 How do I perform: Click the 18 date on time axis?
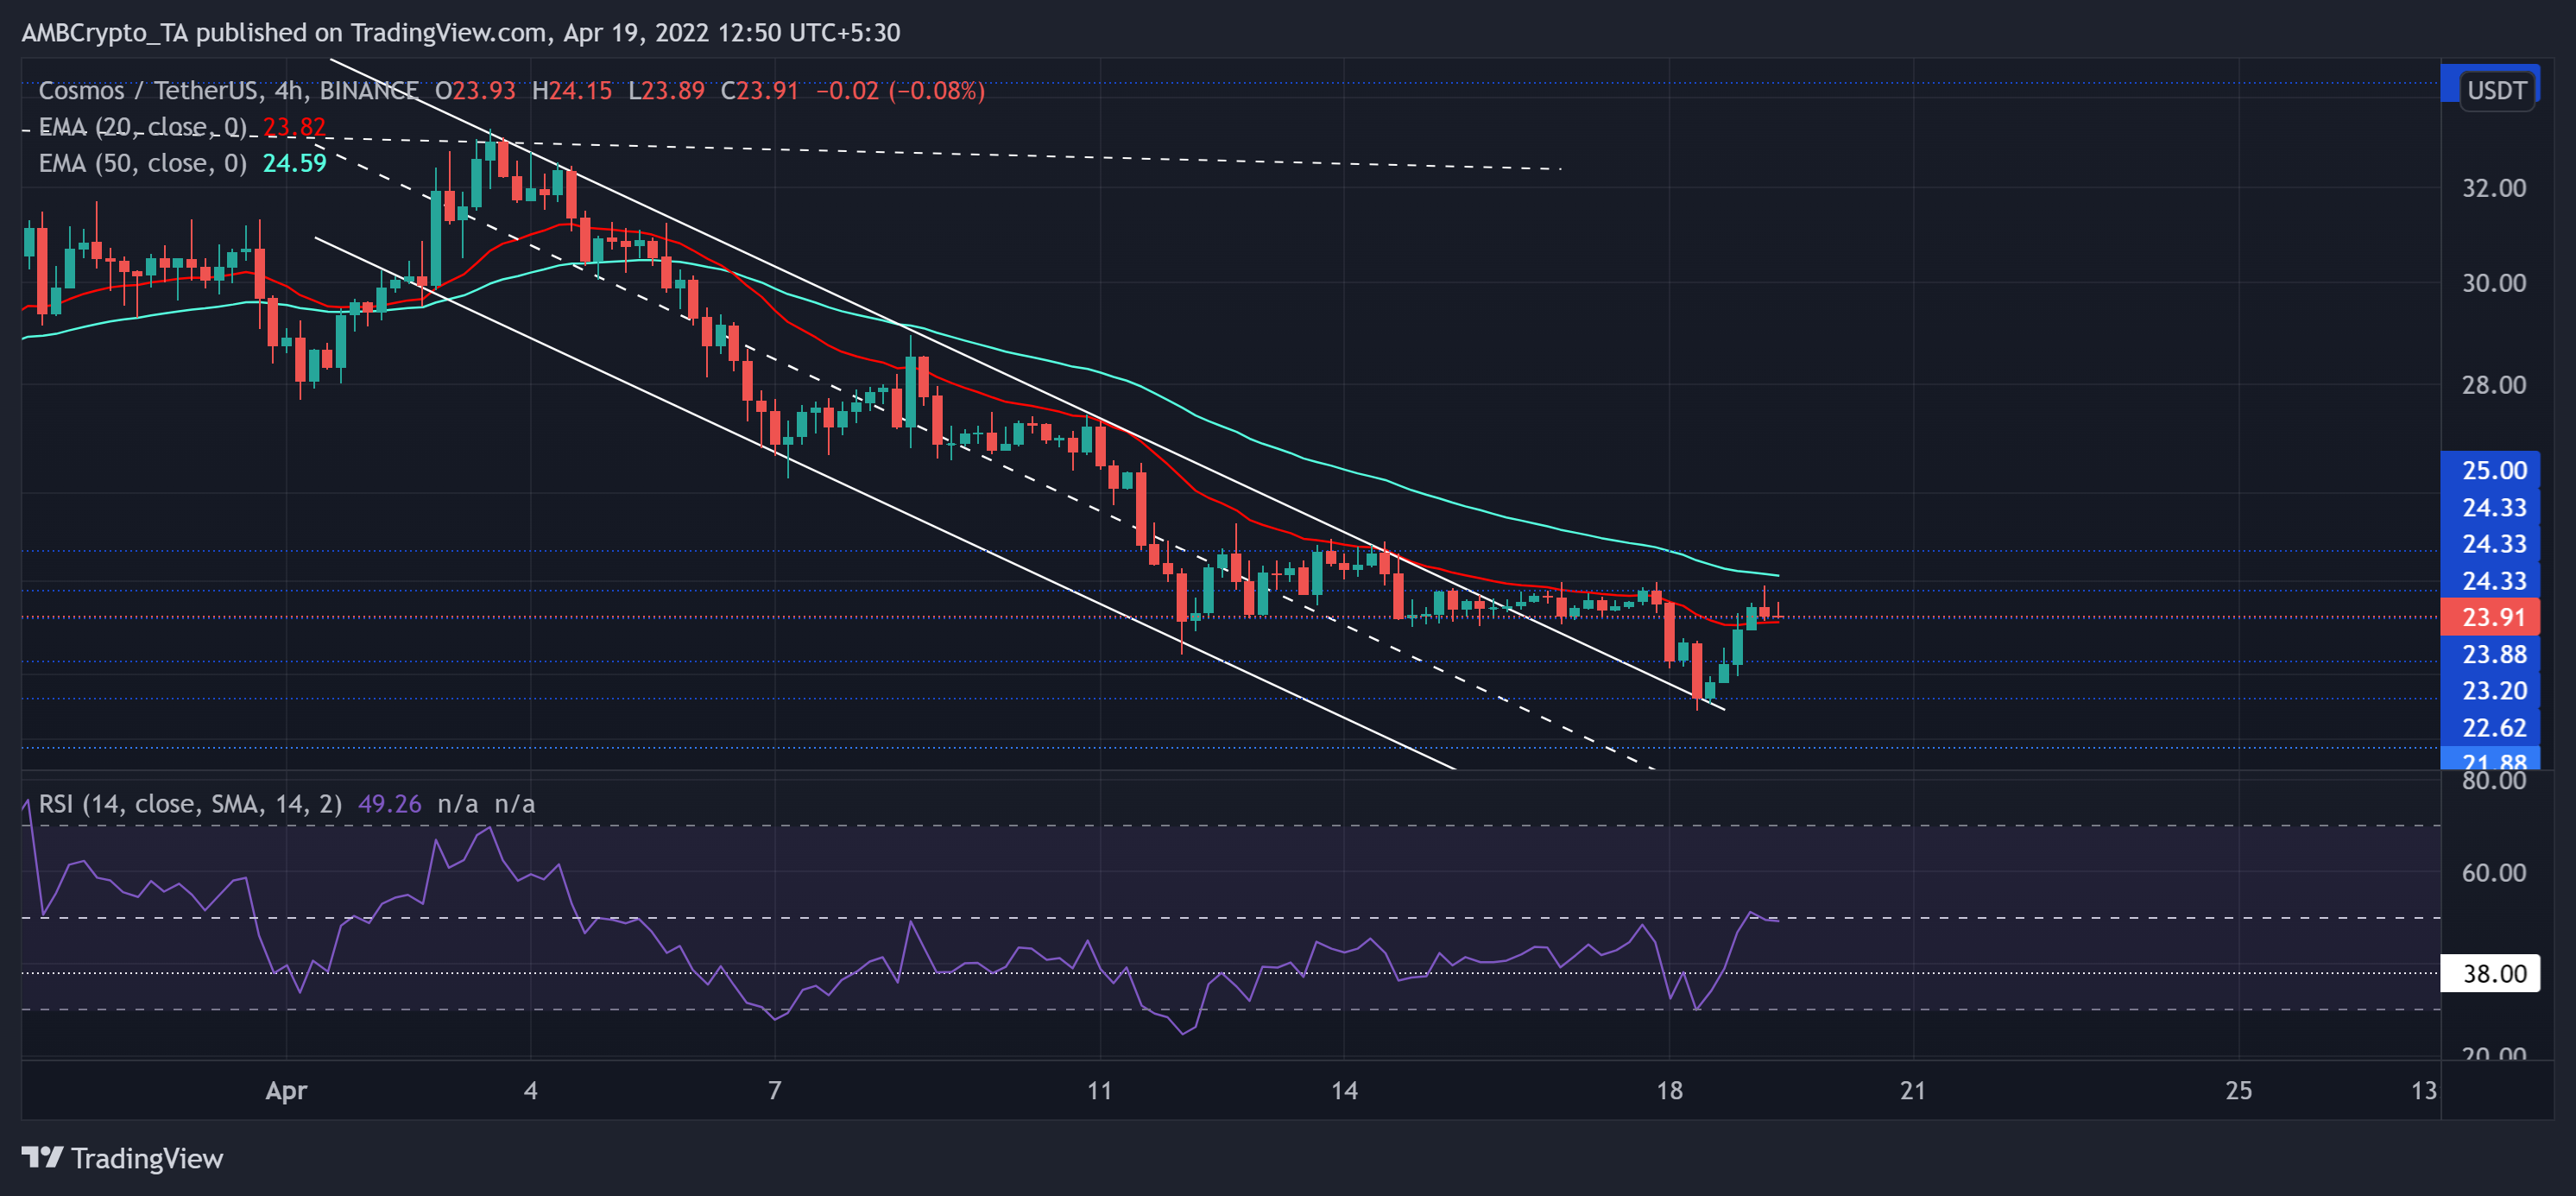pyautogui.click(x=1669, y=1090)
